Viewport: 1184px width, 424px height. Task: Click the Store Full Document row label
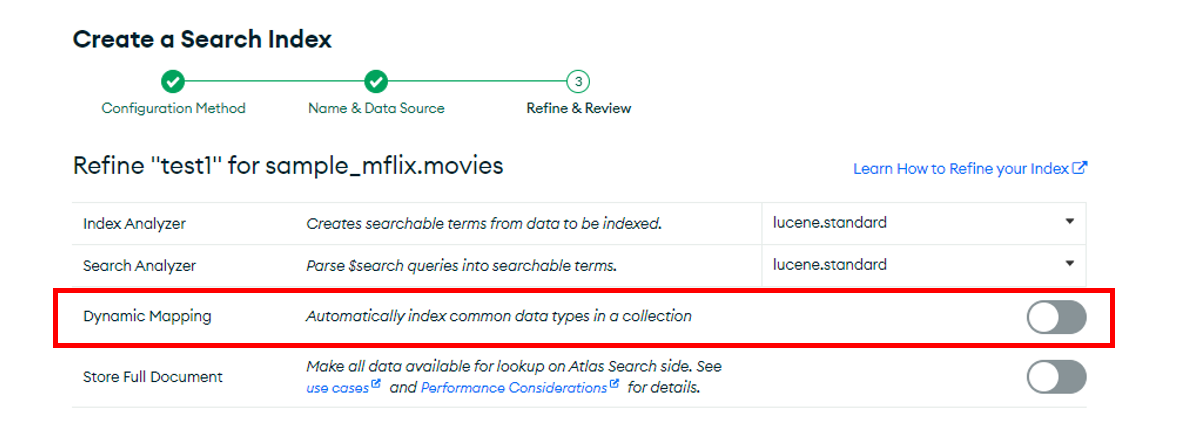(x=153, y=376)
